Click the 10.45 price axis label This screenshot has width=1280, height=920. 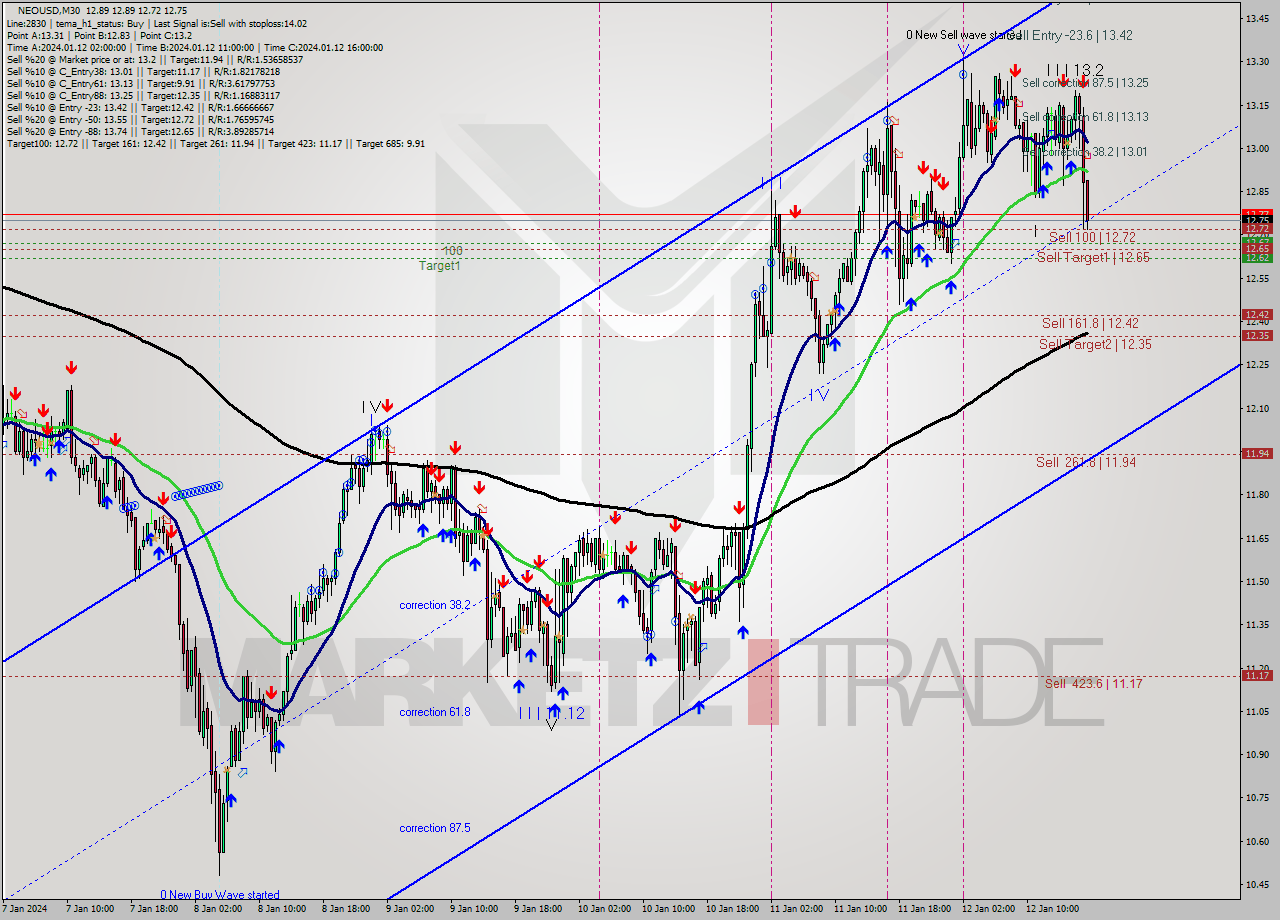[x=1257, y=884]
